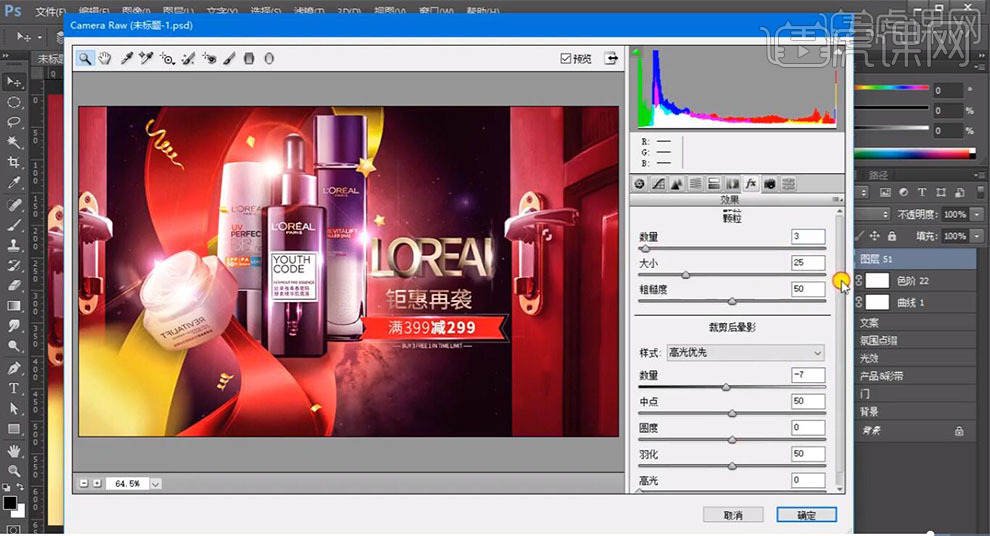Open the Effects panel flyout menu
The width and height of the screenshot is (990, 536).
pyautogui.click(x=837, y=200)
